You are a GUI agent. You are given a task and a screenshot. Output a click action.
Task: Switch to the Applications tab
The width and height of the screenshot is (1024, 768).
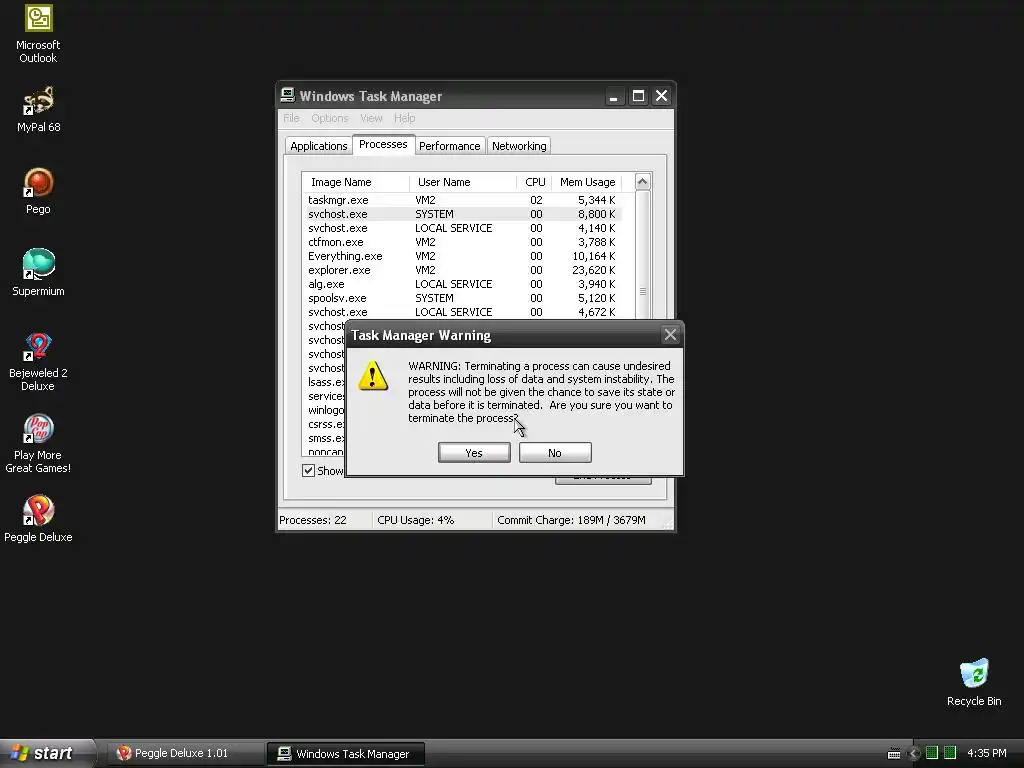(x=319, y=146)
